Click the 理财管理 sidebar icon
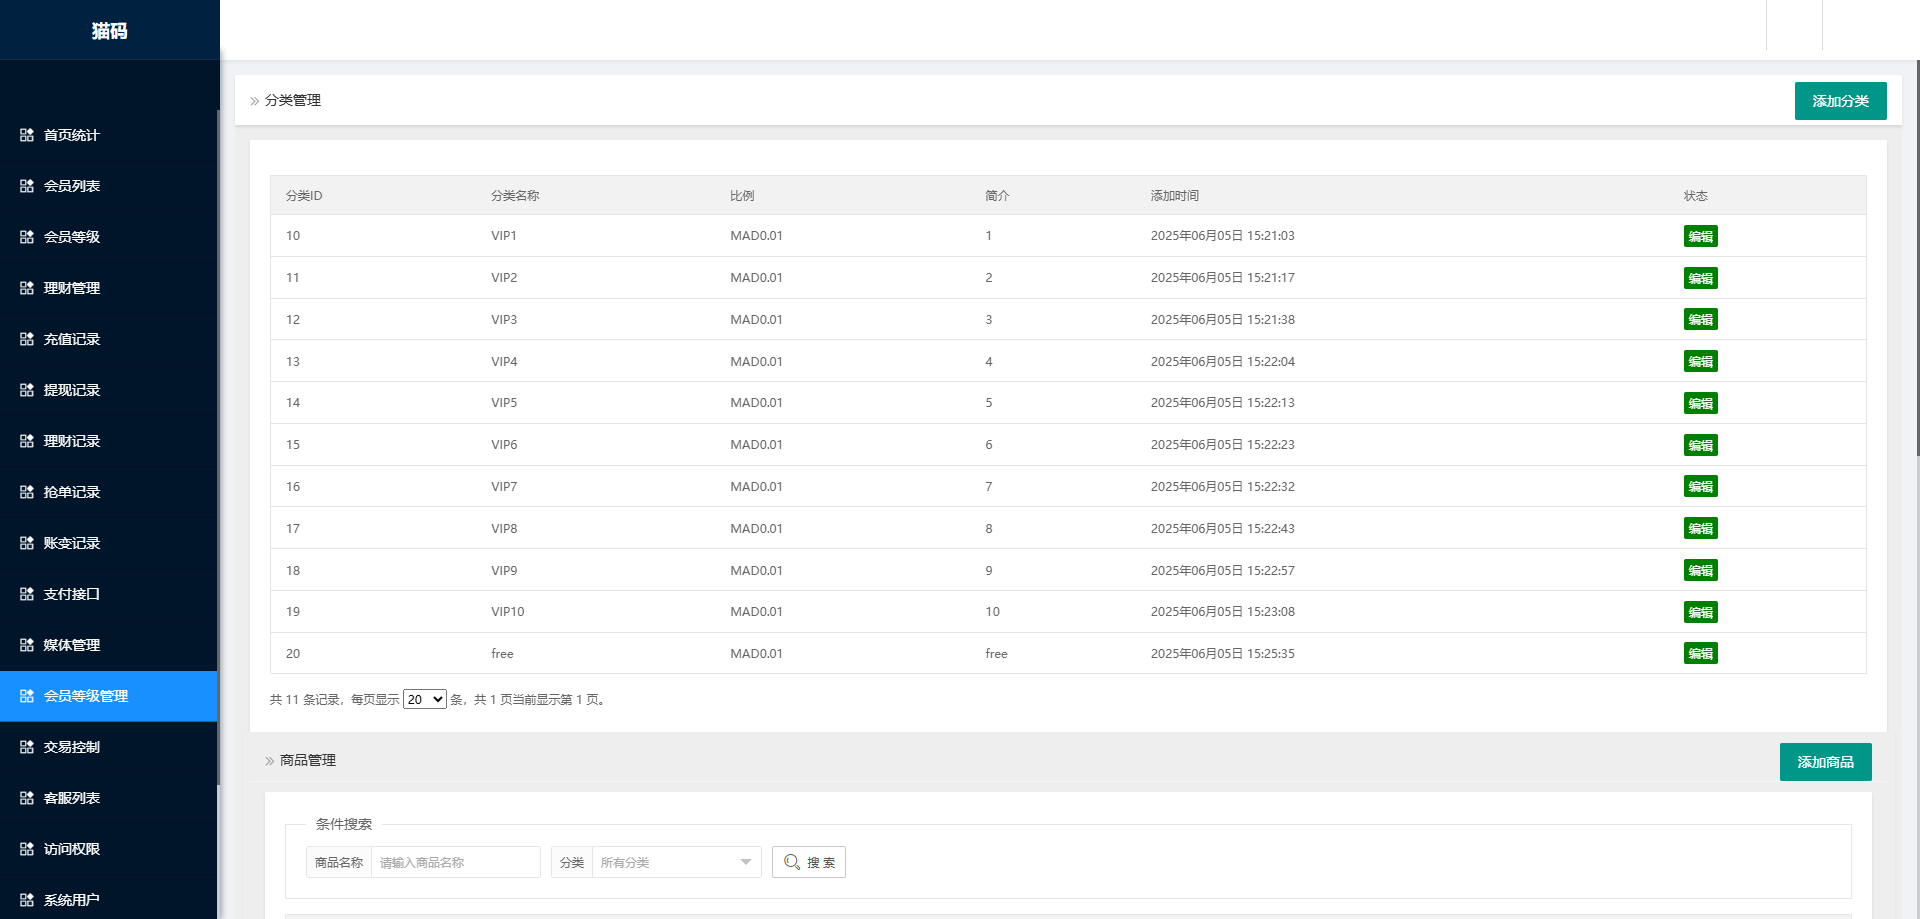This screenshot has height=919, width=1920. point(27,288)
